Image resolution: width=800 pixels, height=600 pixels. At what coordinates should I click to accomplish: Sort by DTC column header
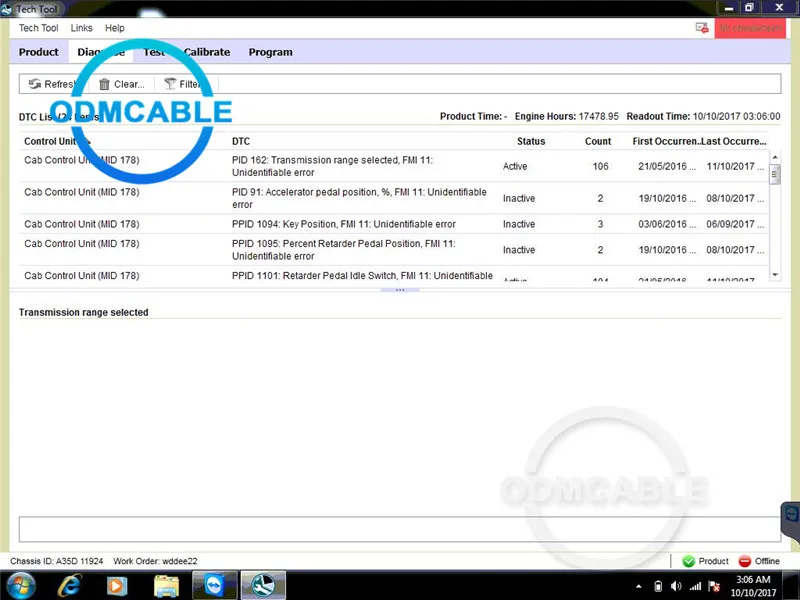pos(241,141)
